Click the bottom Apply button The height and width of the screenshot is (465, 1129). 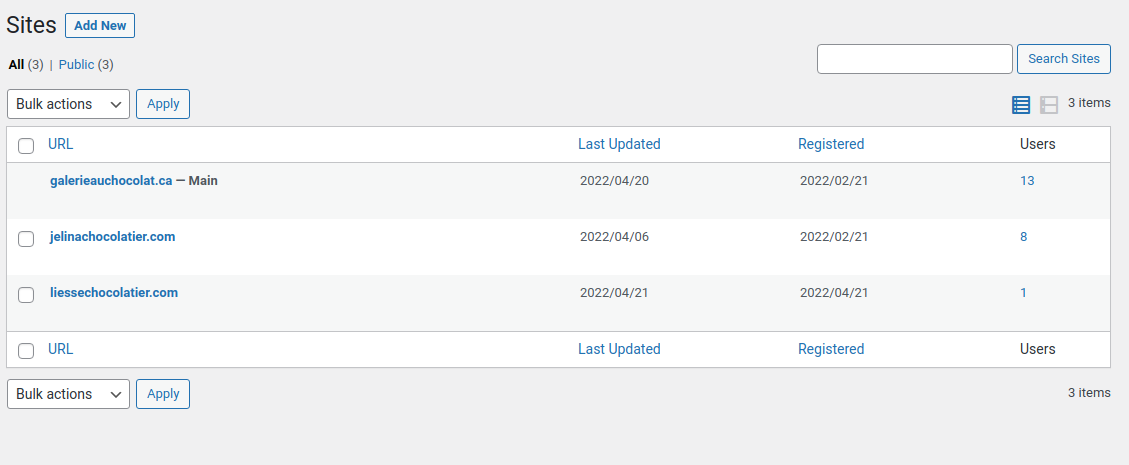(x=163, y=394)
